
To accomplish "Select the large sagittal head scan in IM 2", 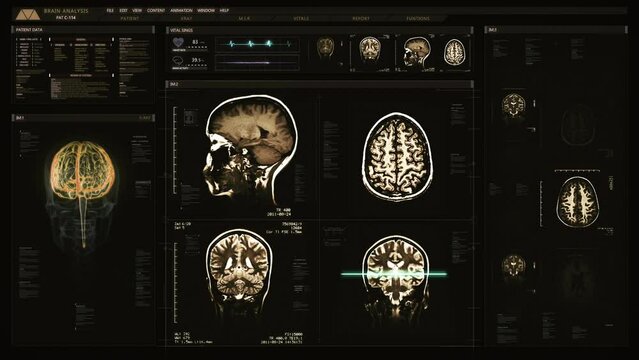I will tap(250, 151).
